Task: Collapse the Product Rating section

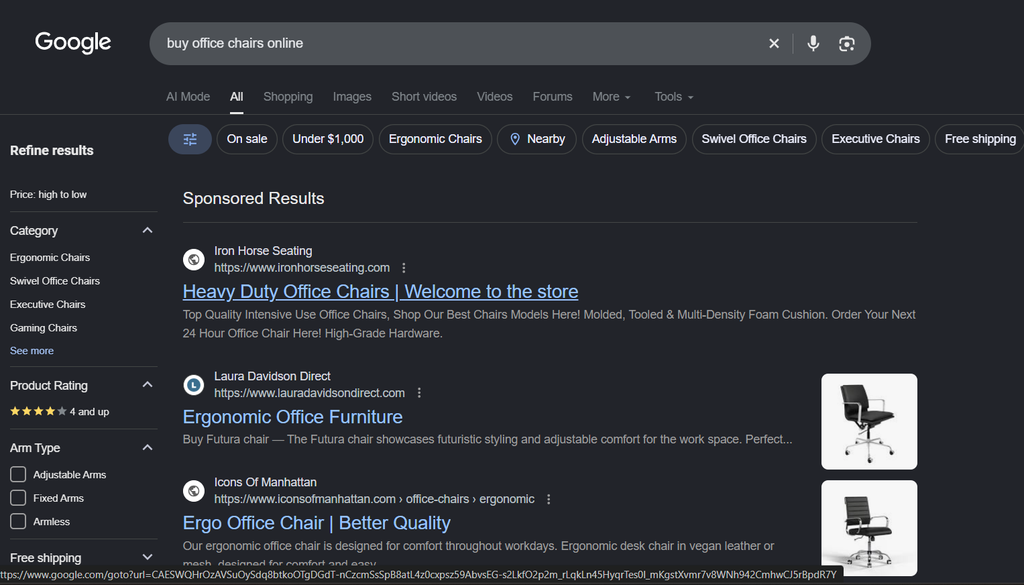Action: tap(148, 385)
